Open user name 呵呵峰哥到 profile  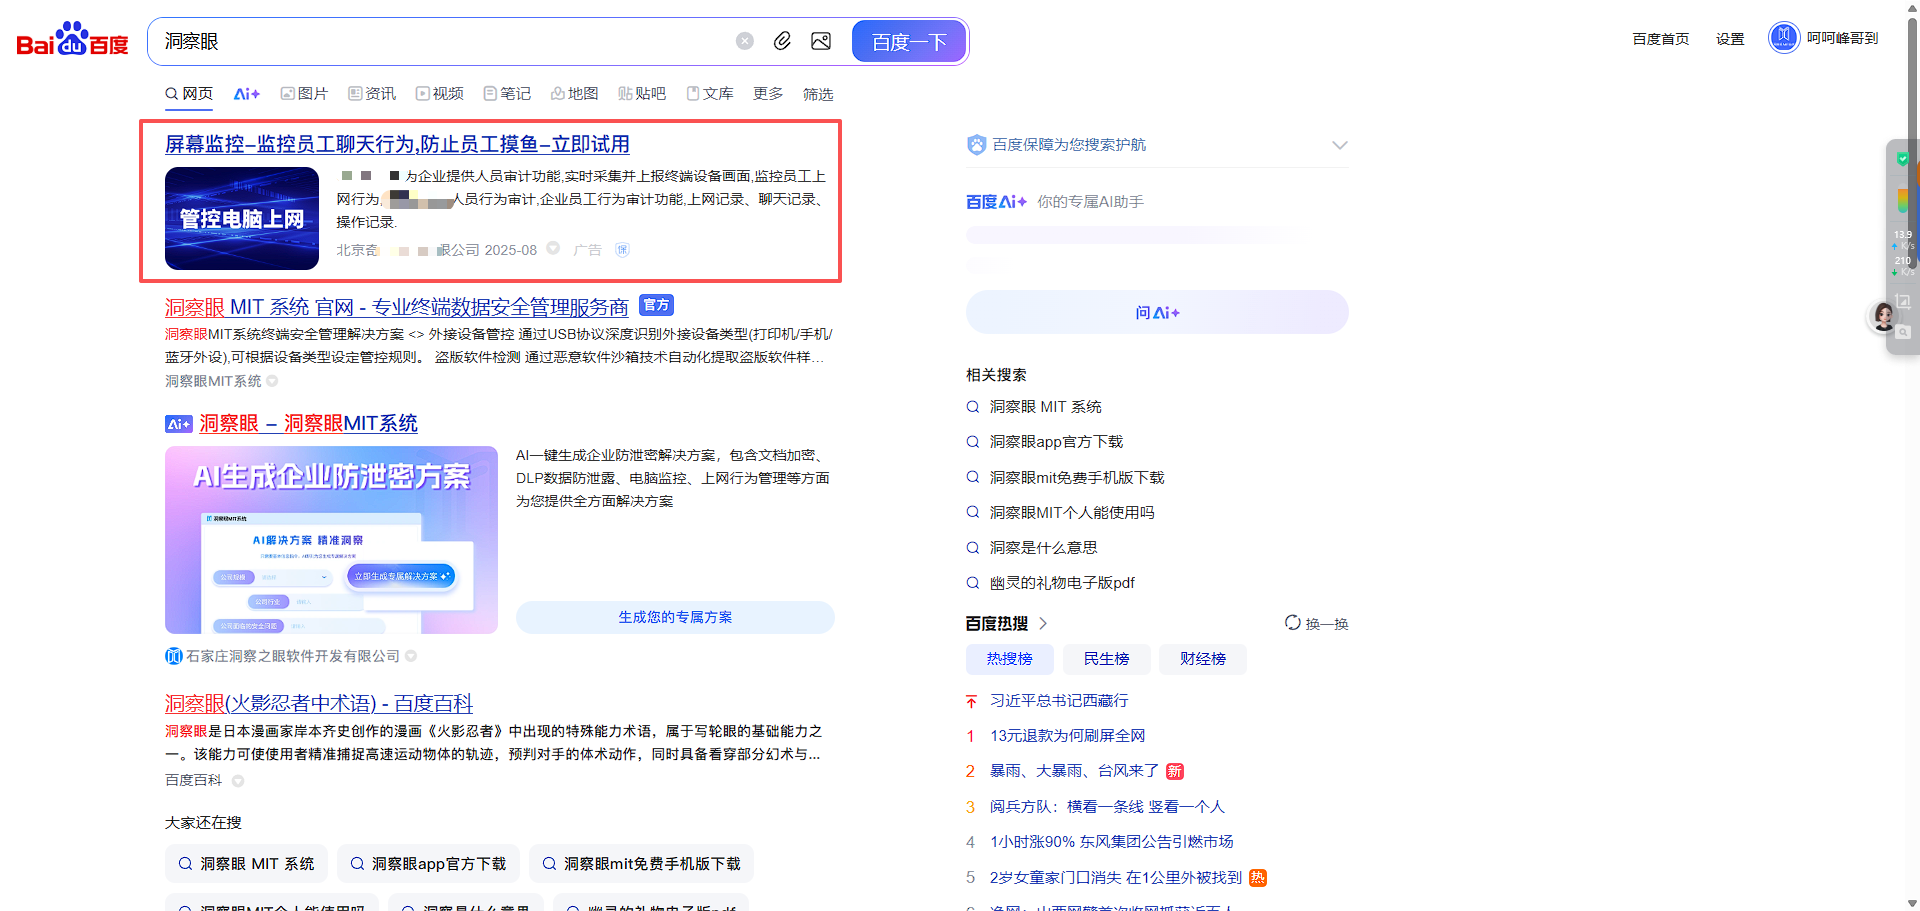tap(1842, 38)
